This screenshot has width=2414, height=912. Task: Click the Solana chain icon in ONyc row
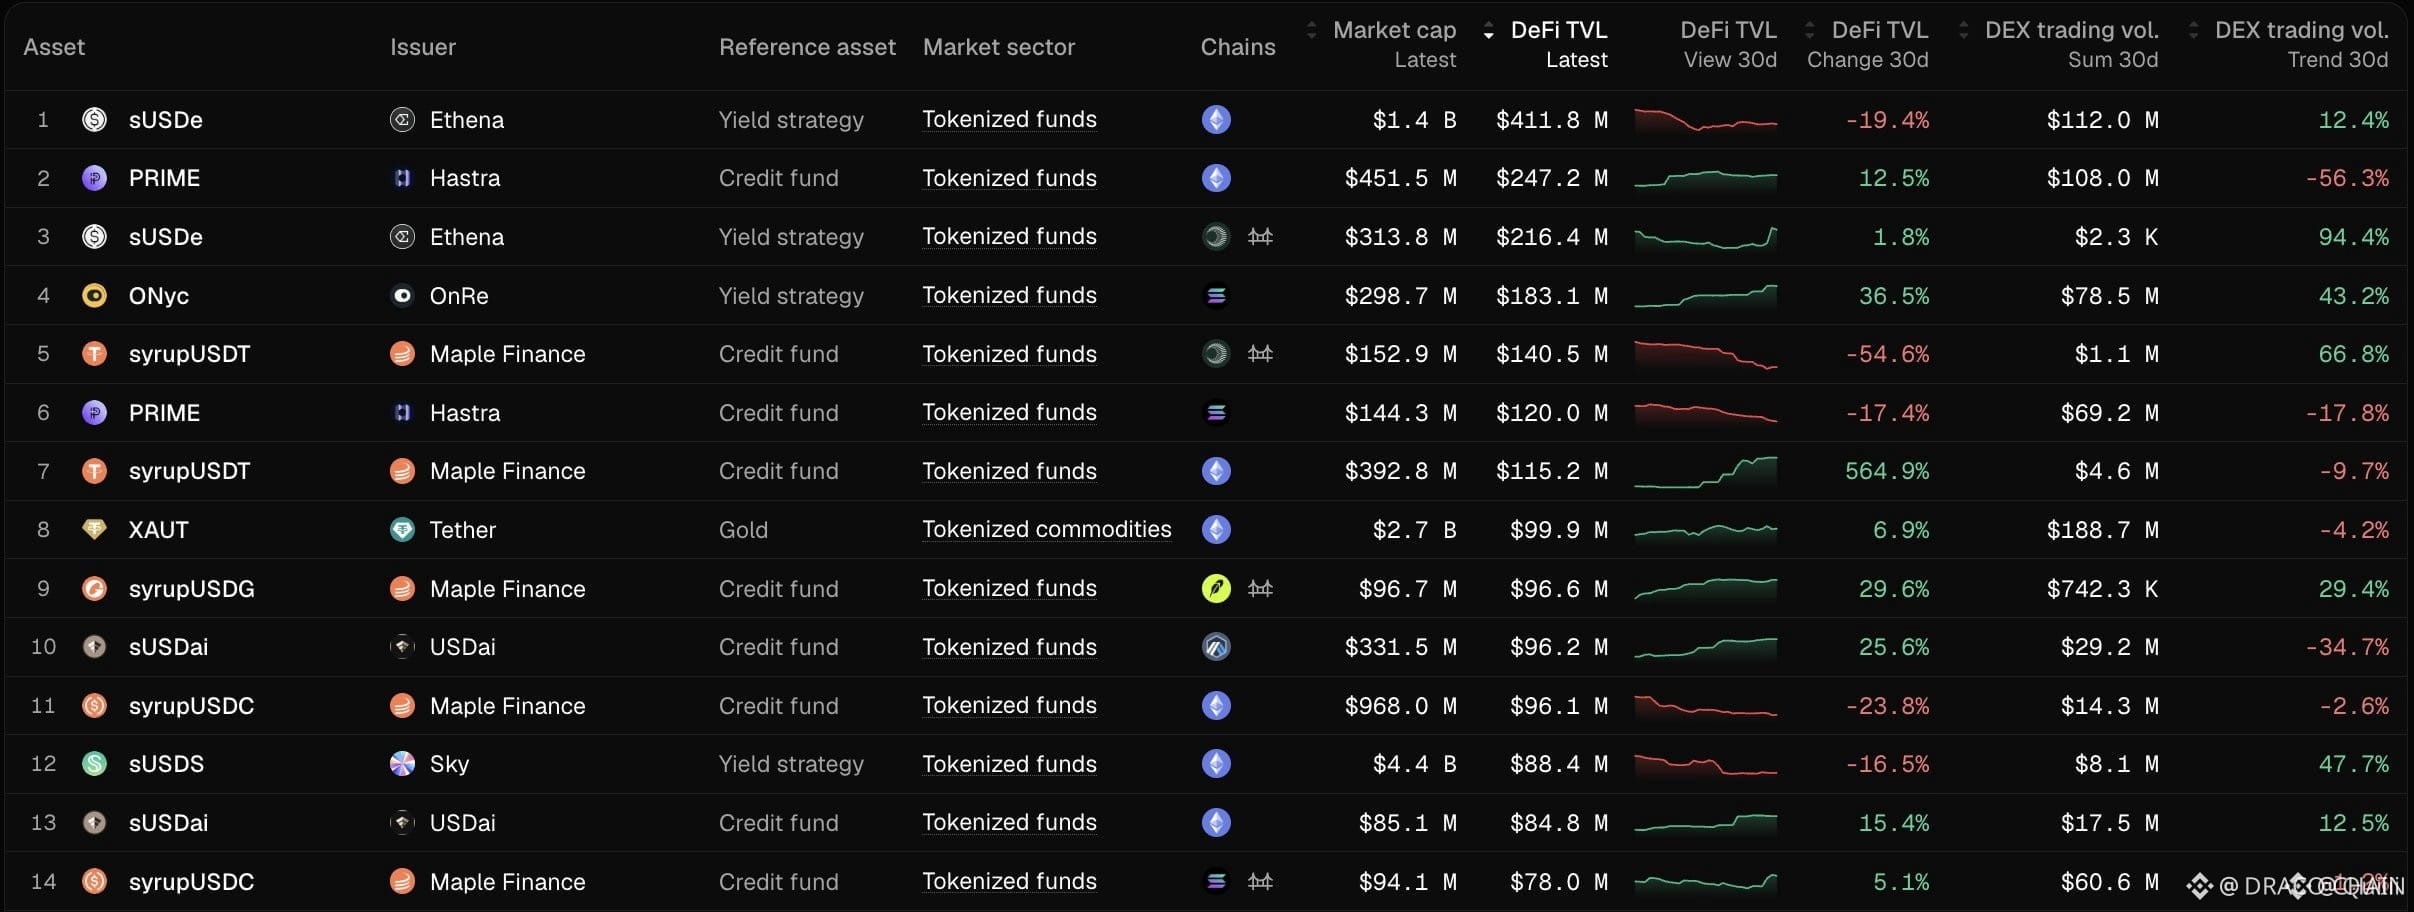tap(1216, 296)
